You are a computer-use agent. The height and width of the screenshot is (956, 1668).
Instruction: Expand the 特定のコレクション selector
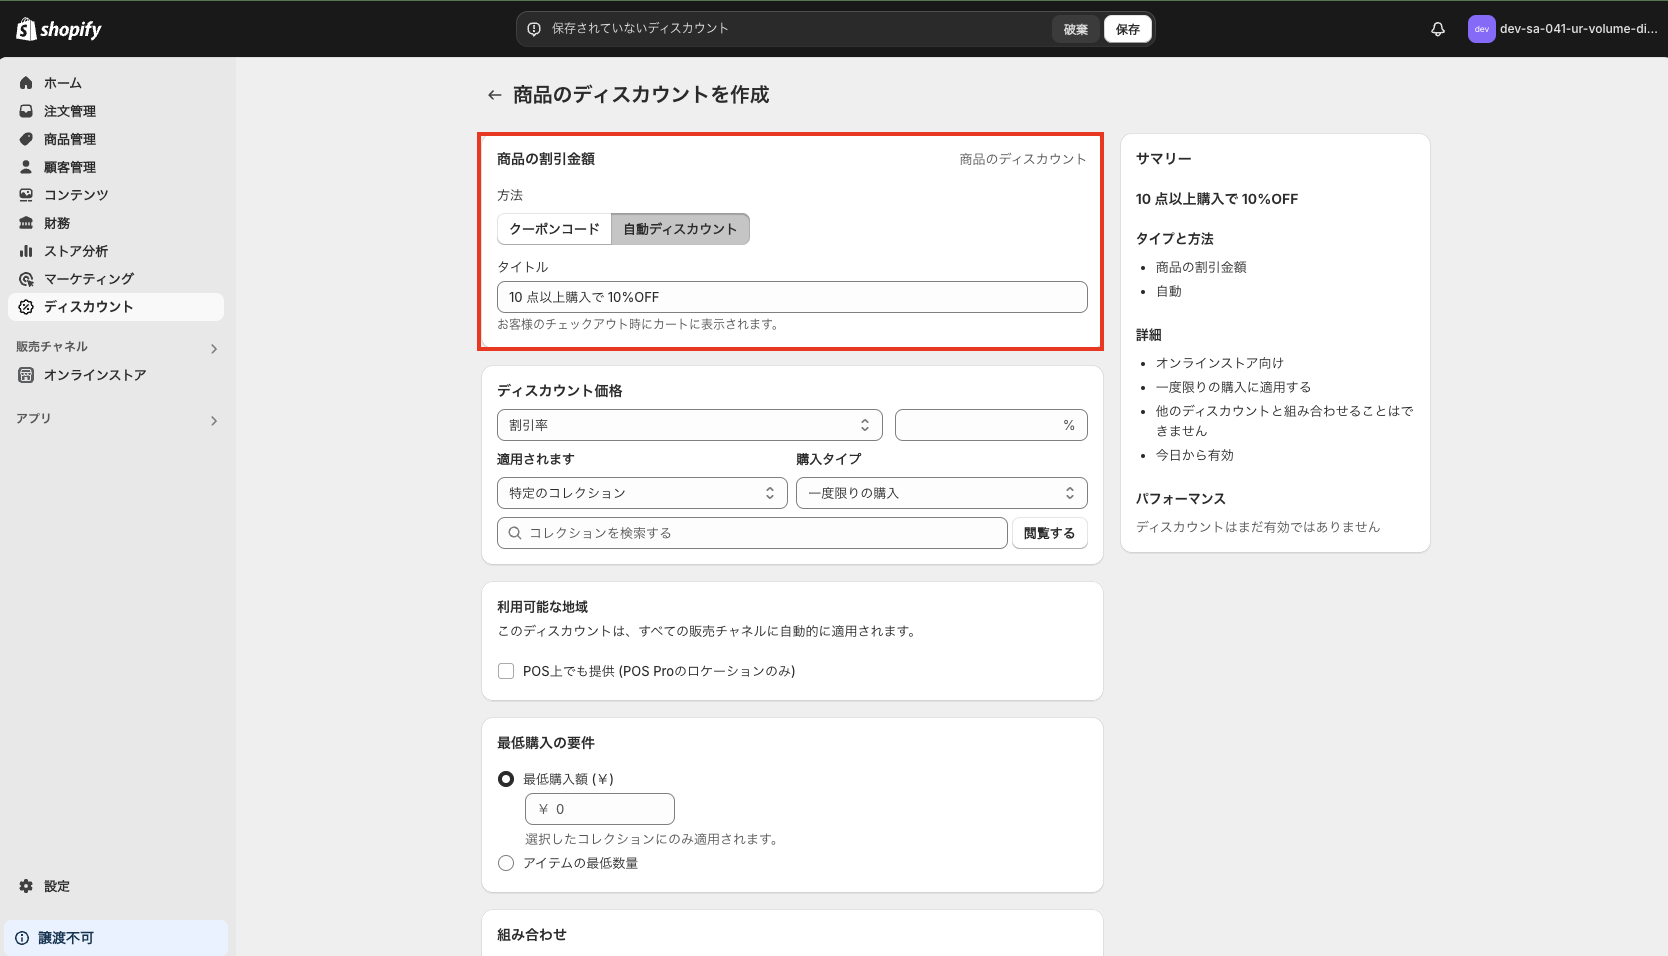coord(641,492)
